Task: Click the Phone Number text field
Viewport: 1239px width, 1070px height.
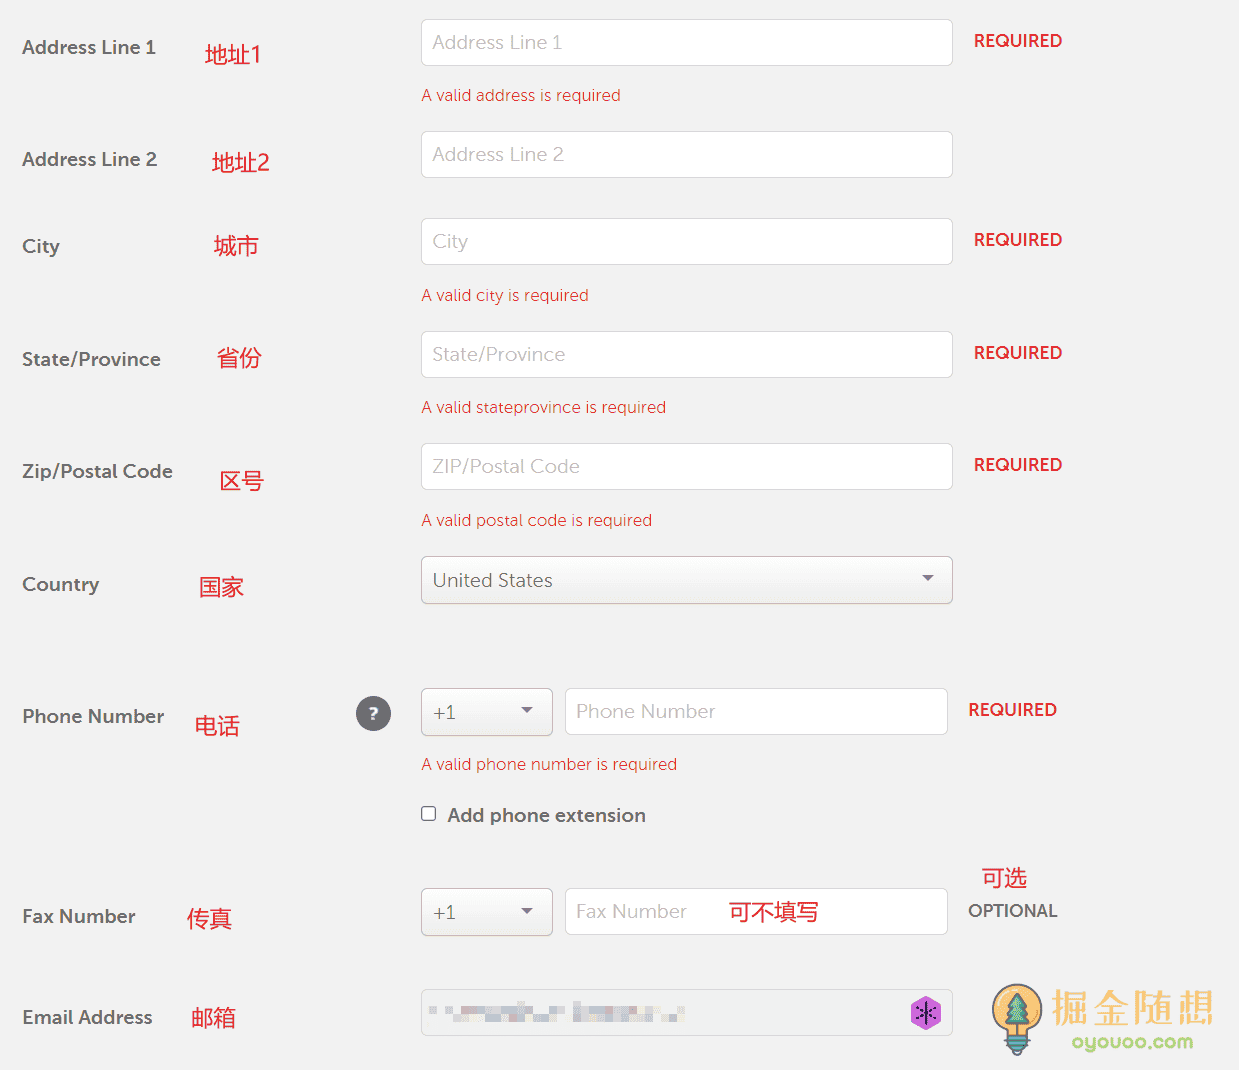Action: point(755,712)
